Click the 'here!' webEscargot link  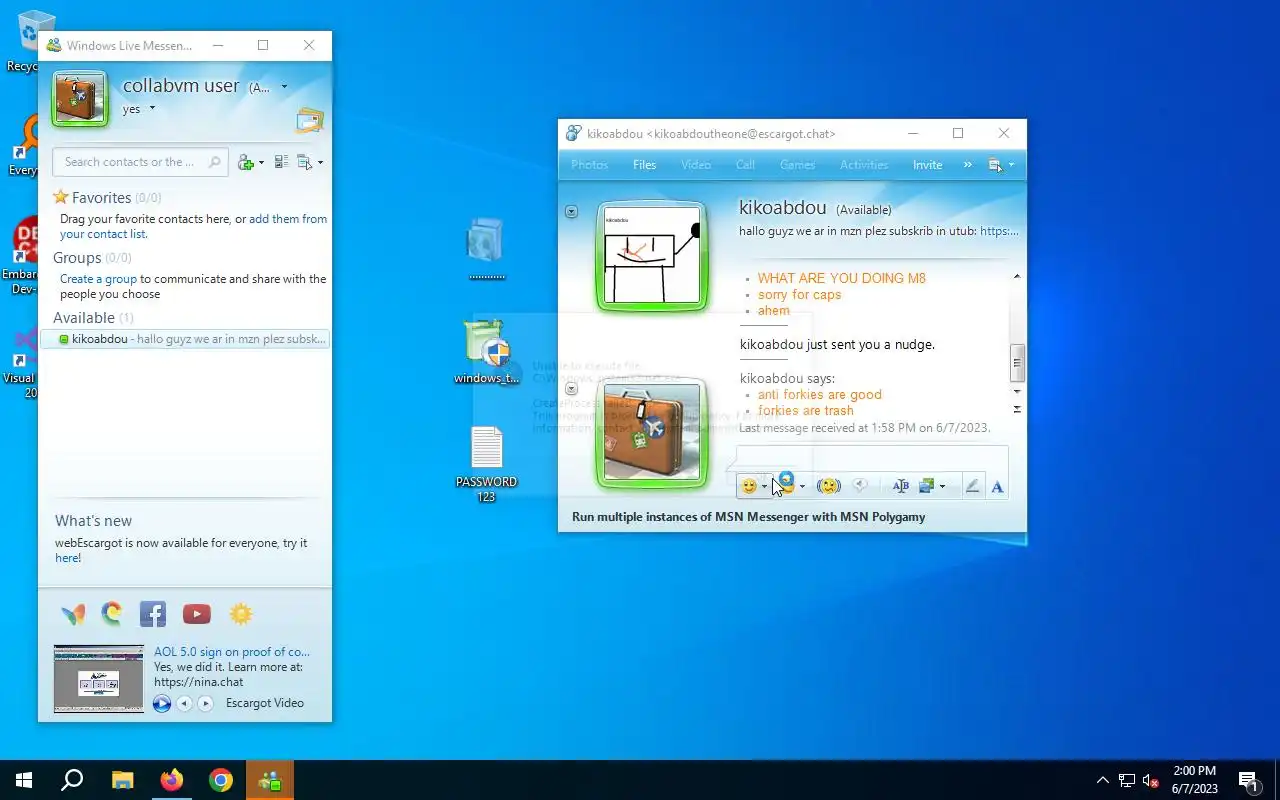(68, 558)
